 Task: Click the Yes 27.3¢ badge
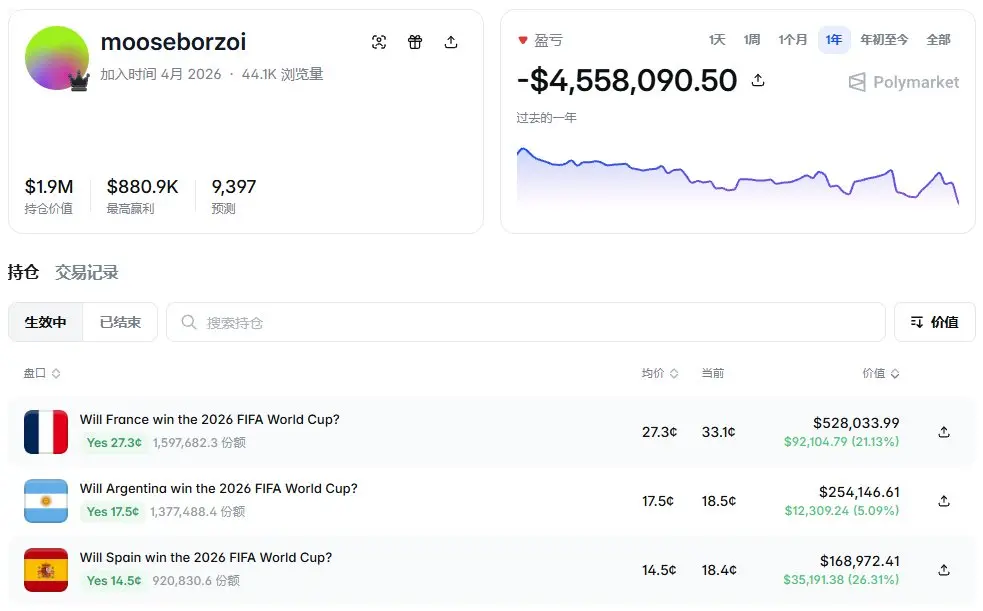(114, 442)
